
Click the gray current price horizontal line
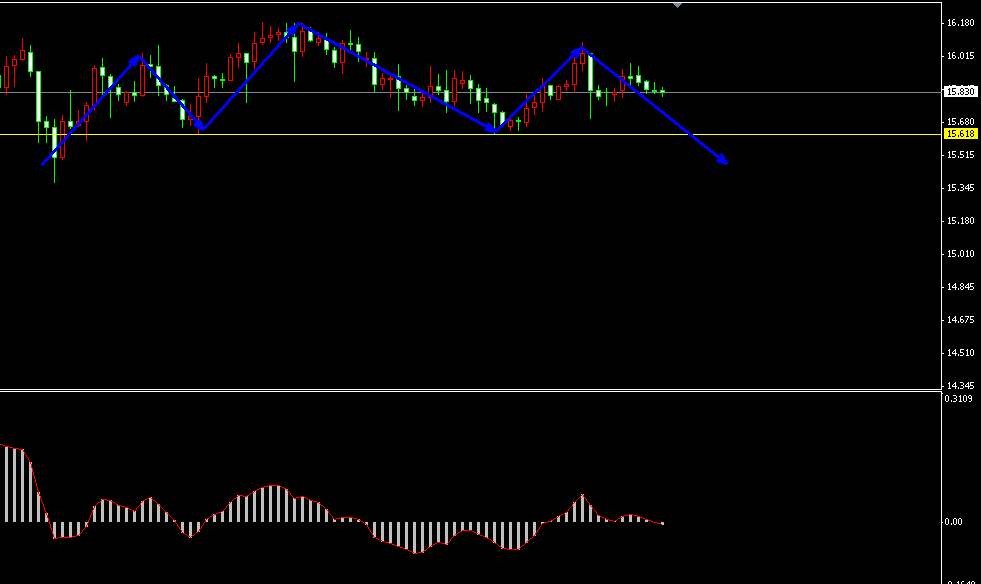[x=800, y=92]
